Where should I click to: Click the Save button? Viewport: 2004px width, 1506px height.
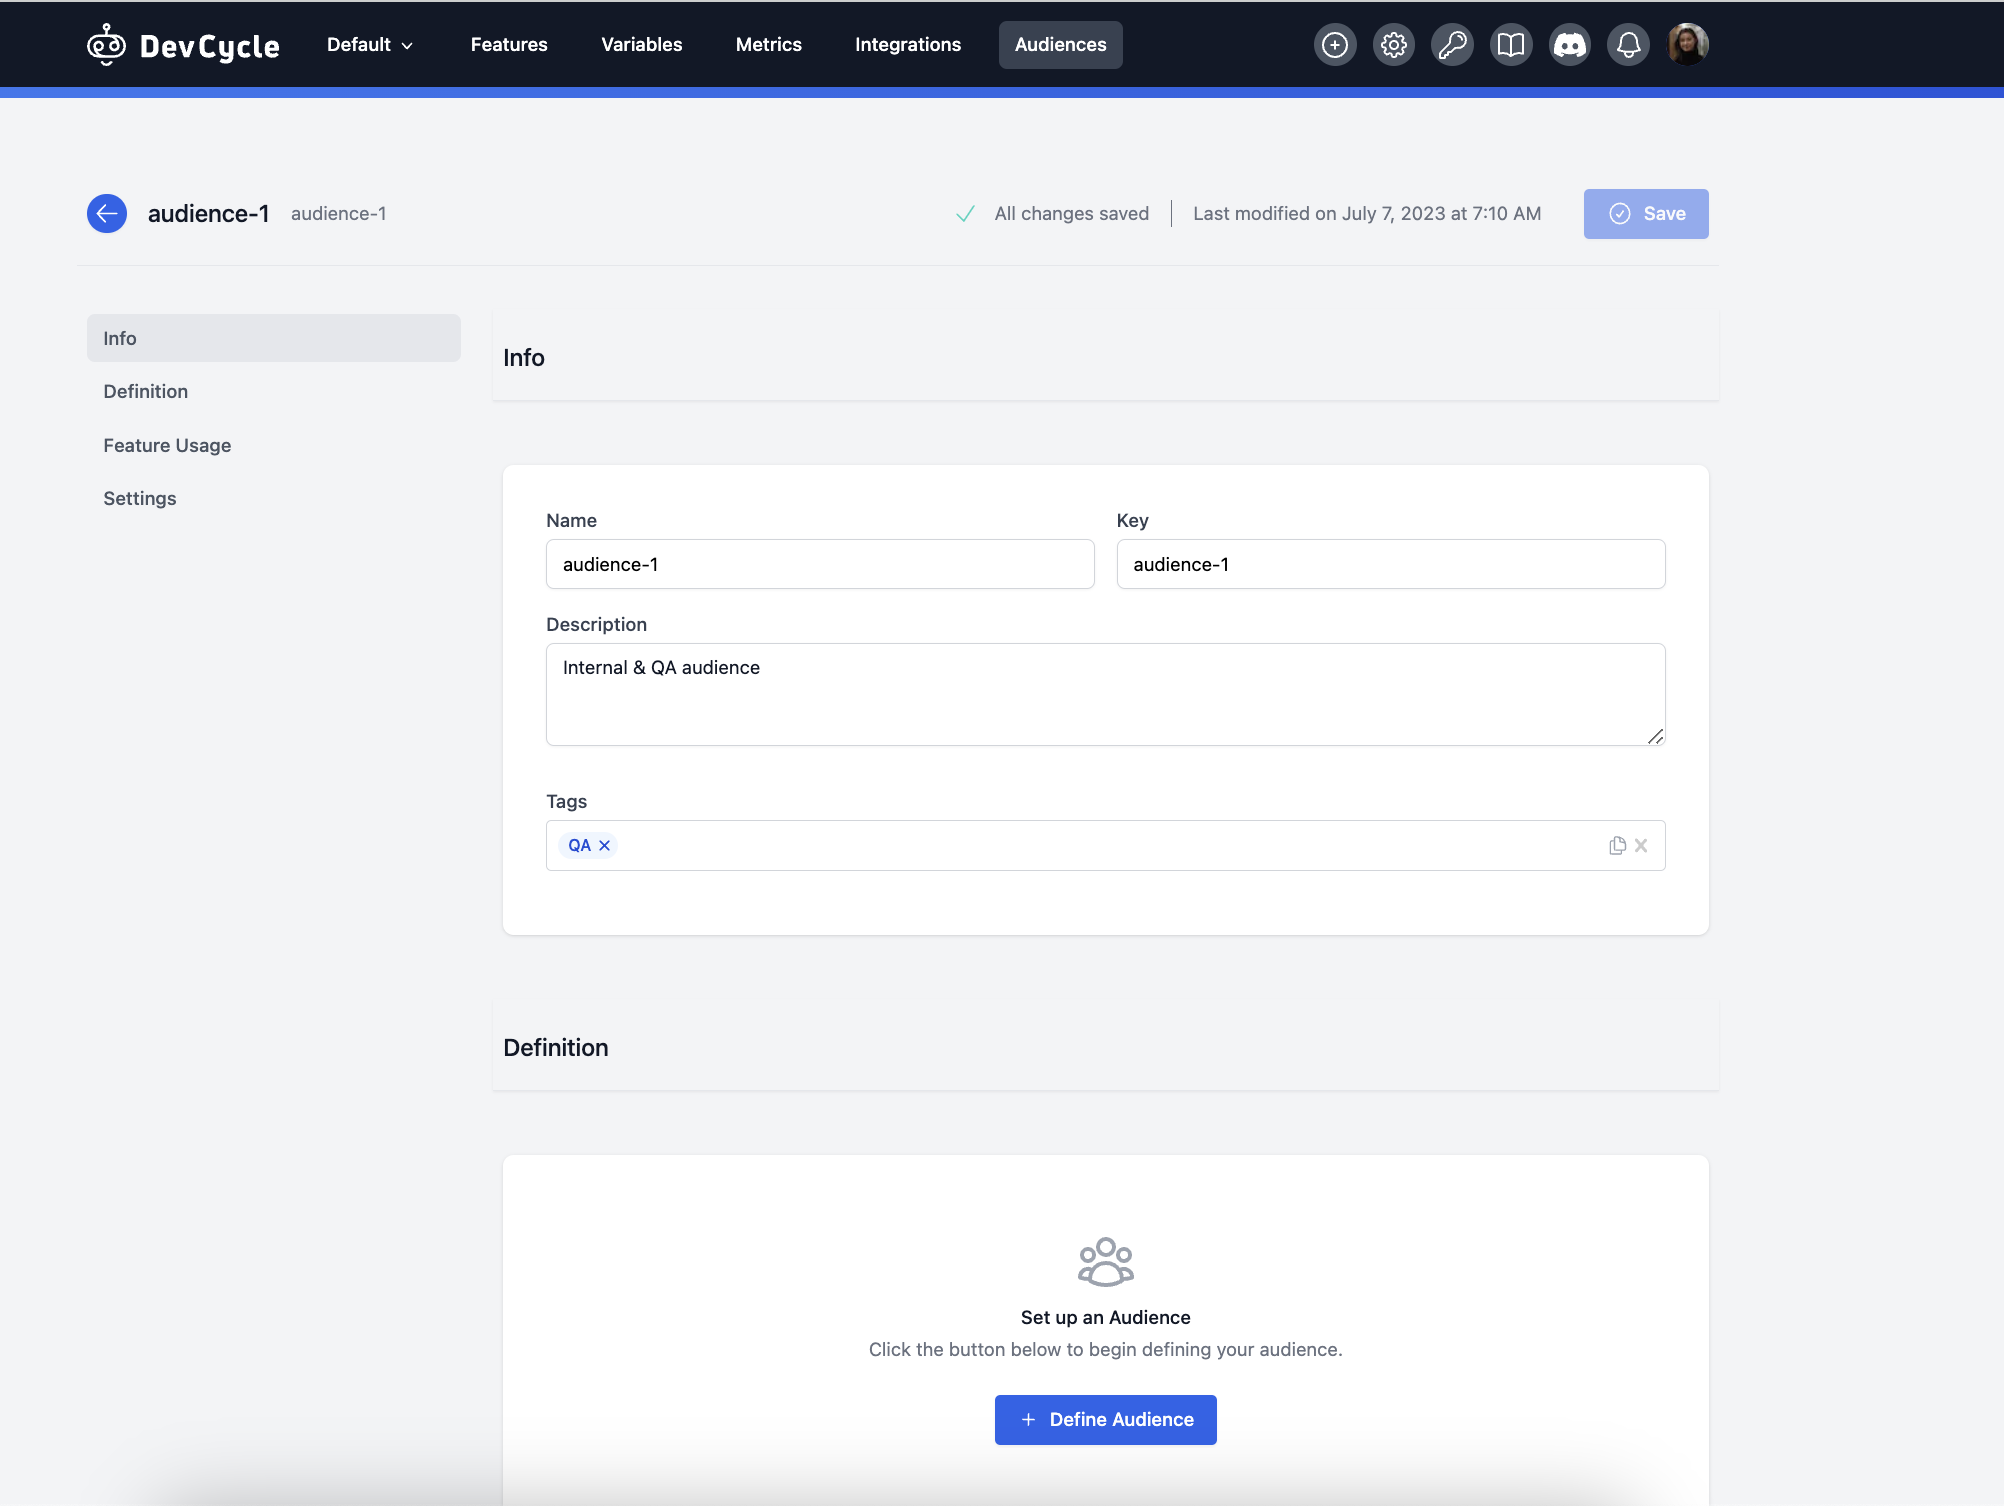click(x=1645, y=214)
